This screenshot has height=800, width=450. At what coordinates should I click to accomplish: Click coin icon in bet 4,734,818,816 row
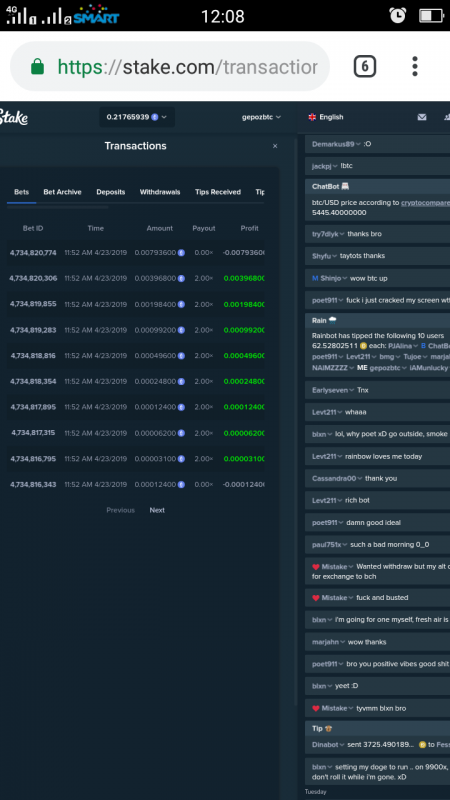click(x=181, y=356)
